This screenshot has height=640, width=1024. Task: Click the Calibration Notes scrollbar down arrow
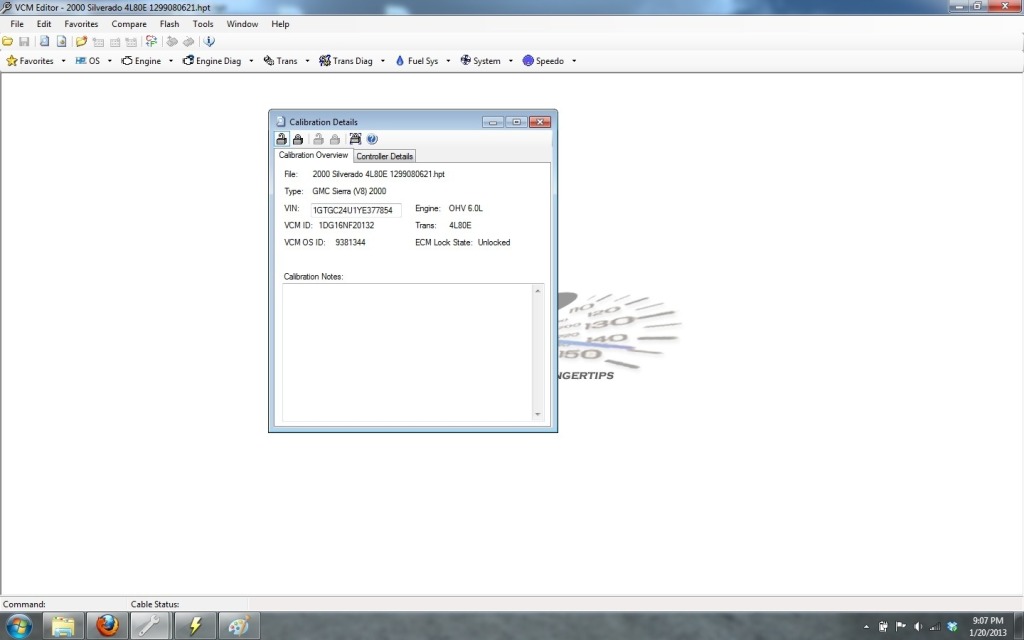(537, 414)
